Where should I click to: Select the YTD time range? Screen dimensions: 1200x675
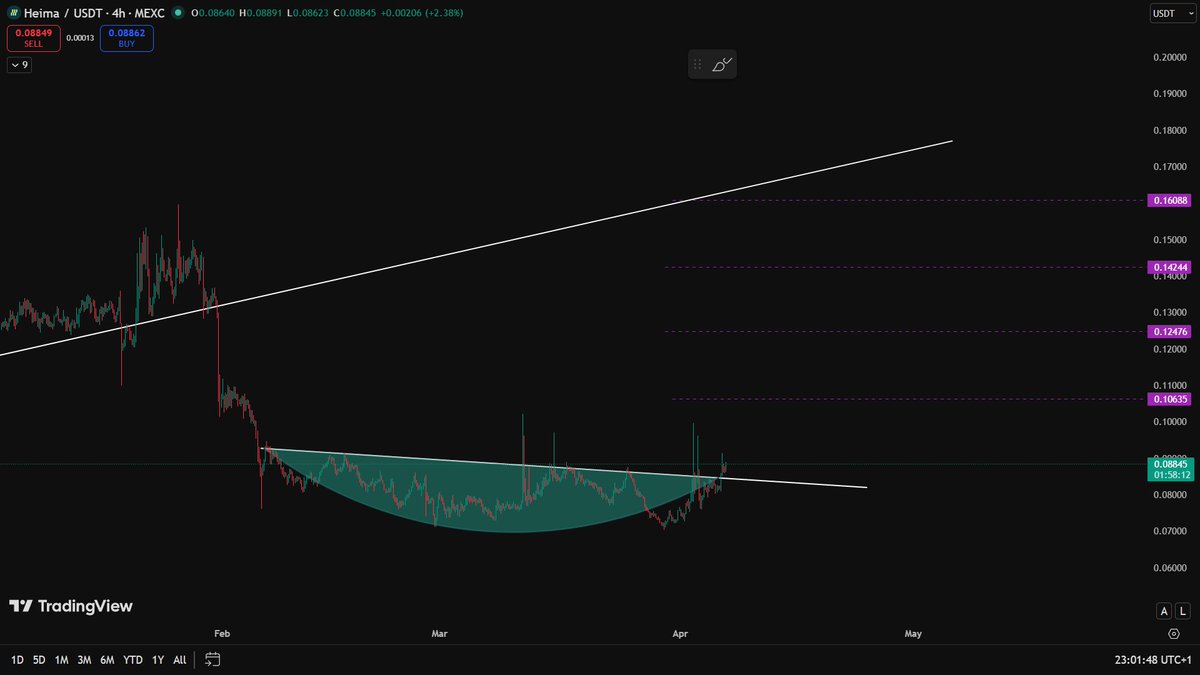[132, 660]
